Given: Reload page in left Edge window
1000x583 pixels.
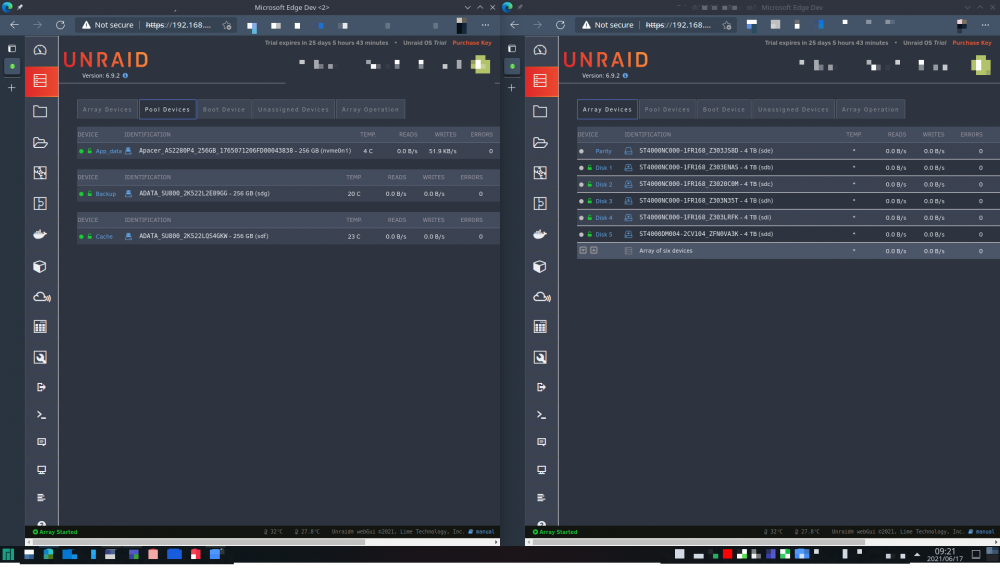Looking at the screenshot, I should coord(61,25).
